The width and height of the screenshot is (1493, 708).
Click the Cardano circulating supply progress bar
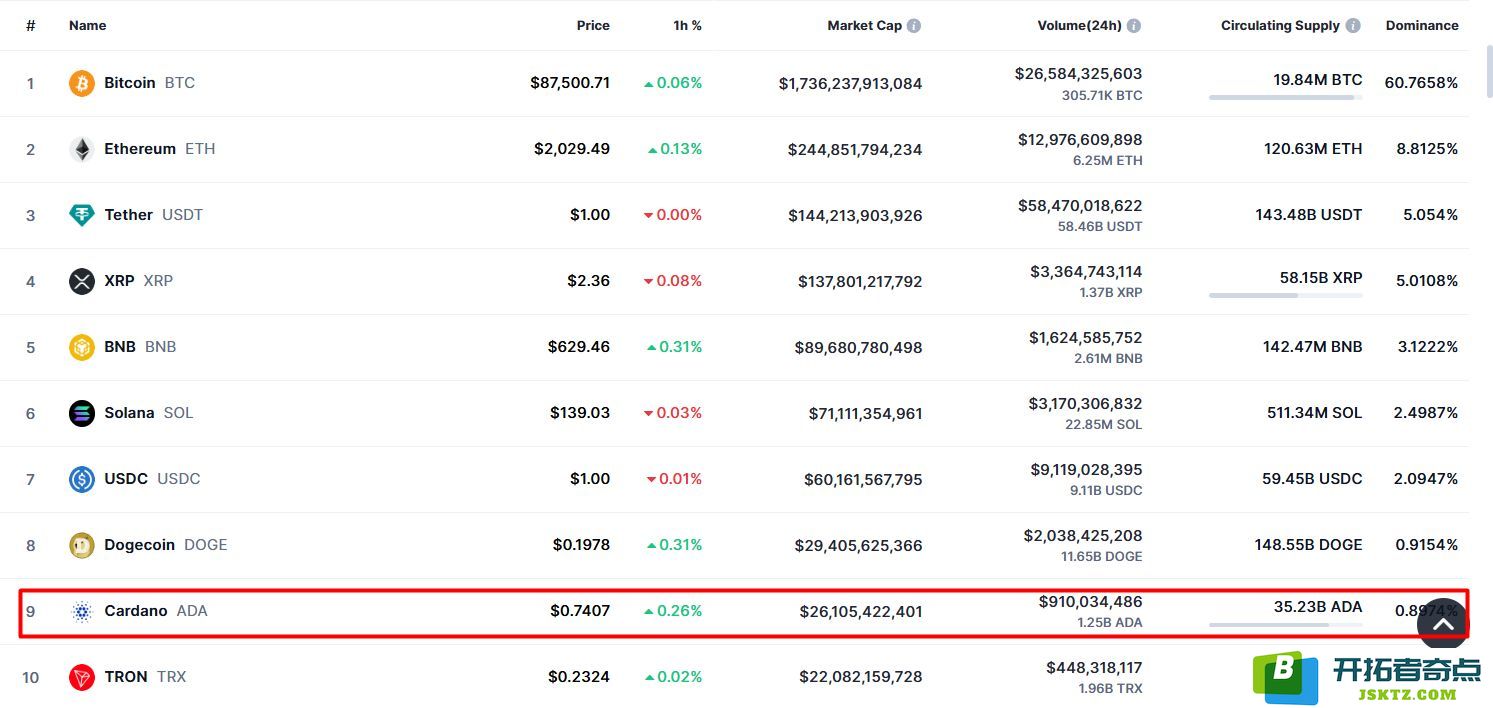coord(1285,625)
